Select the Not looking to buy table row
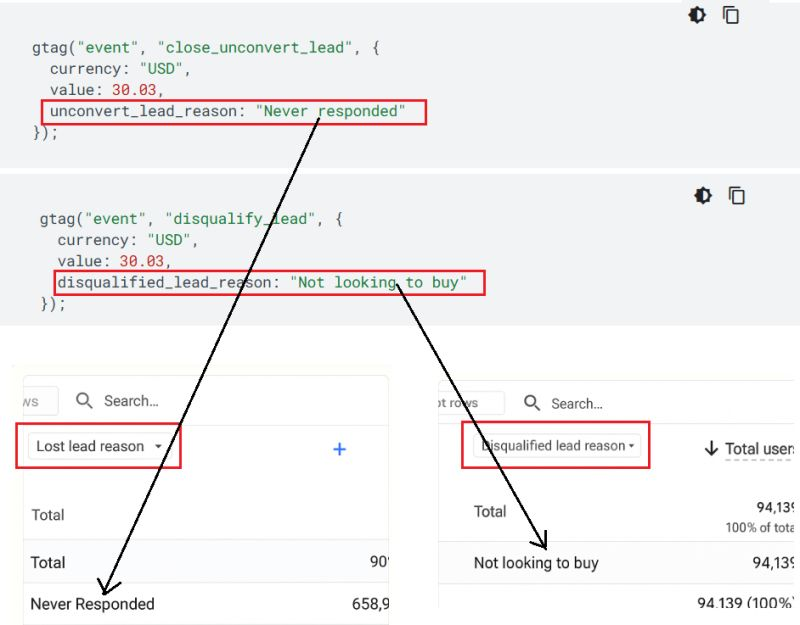This screenshot has height=625, width=800. tap(616, 563)
